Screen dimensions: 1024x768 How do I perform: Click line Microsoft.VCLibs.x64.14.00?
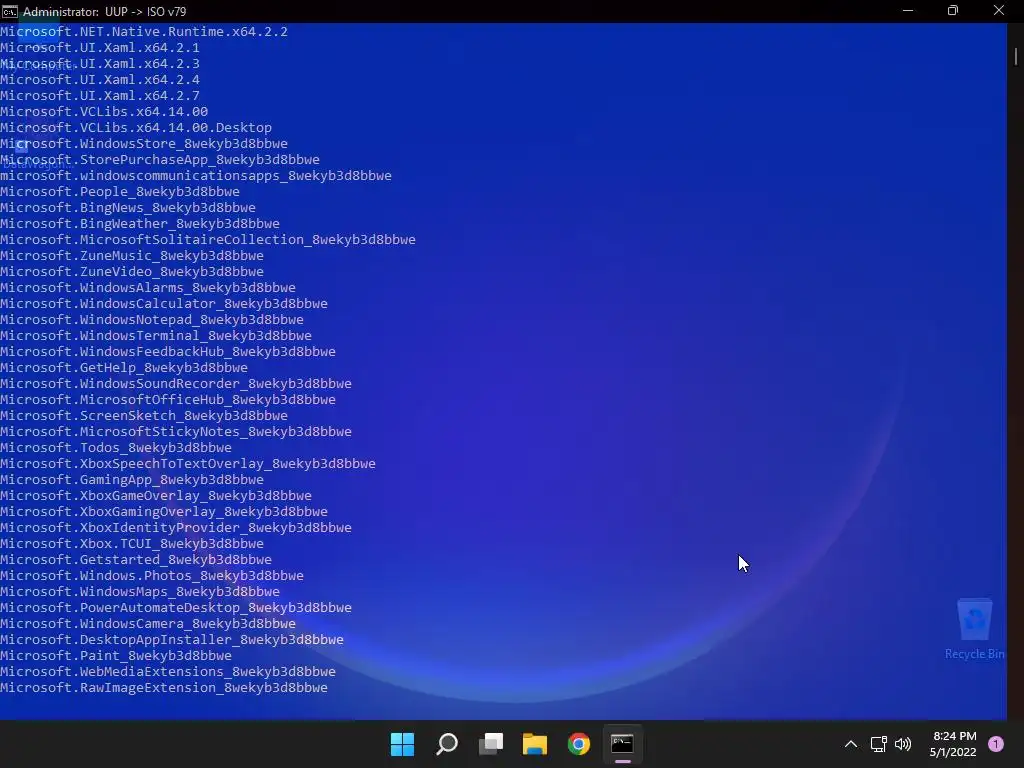[104, 112]
